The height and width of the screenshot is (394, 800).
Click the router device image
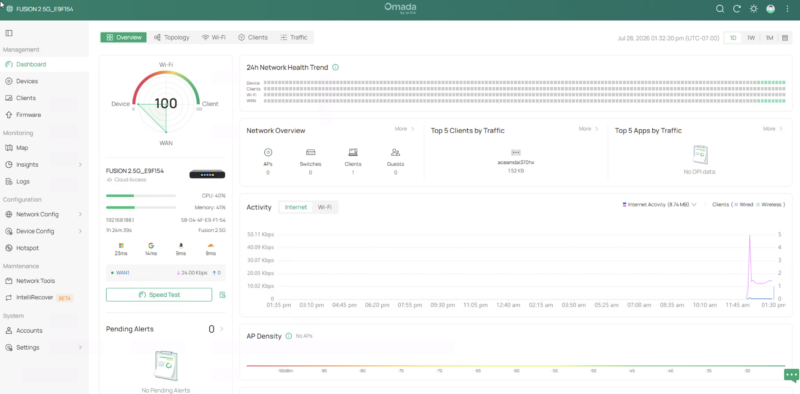click(x=207, y=174)
